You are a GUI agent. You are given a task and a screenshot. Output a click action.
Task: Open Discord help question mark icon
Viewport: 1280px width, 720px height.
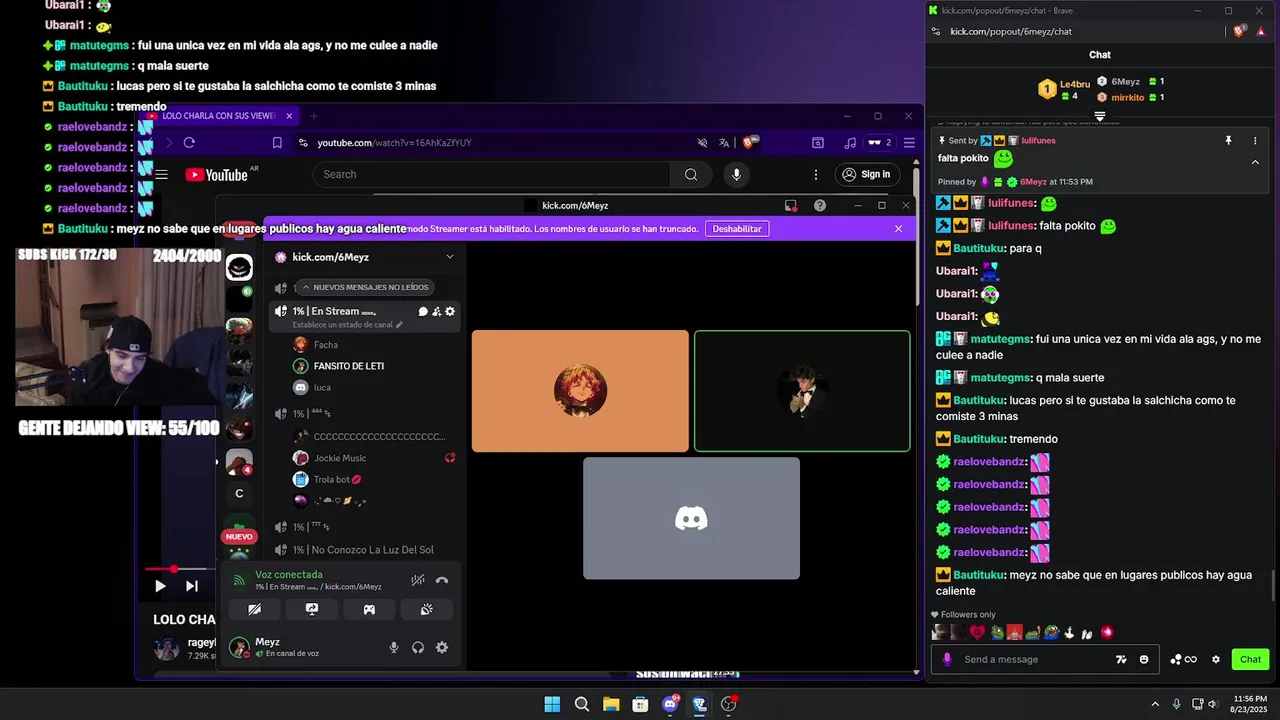(820, 205)
